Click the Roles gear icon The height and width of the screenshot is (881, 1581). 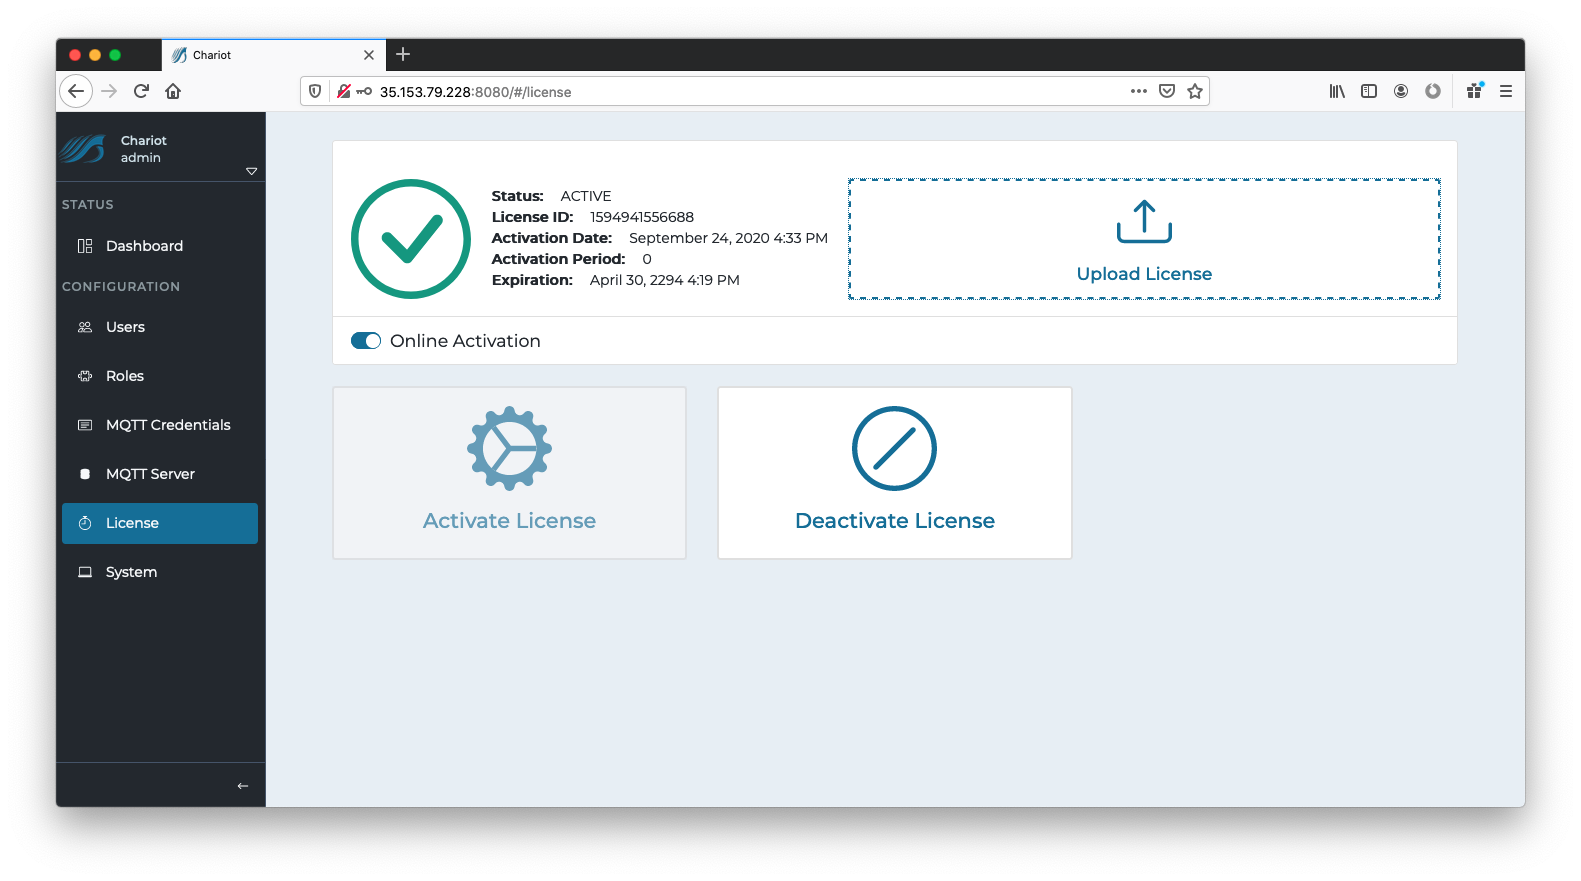pos(85,376)
